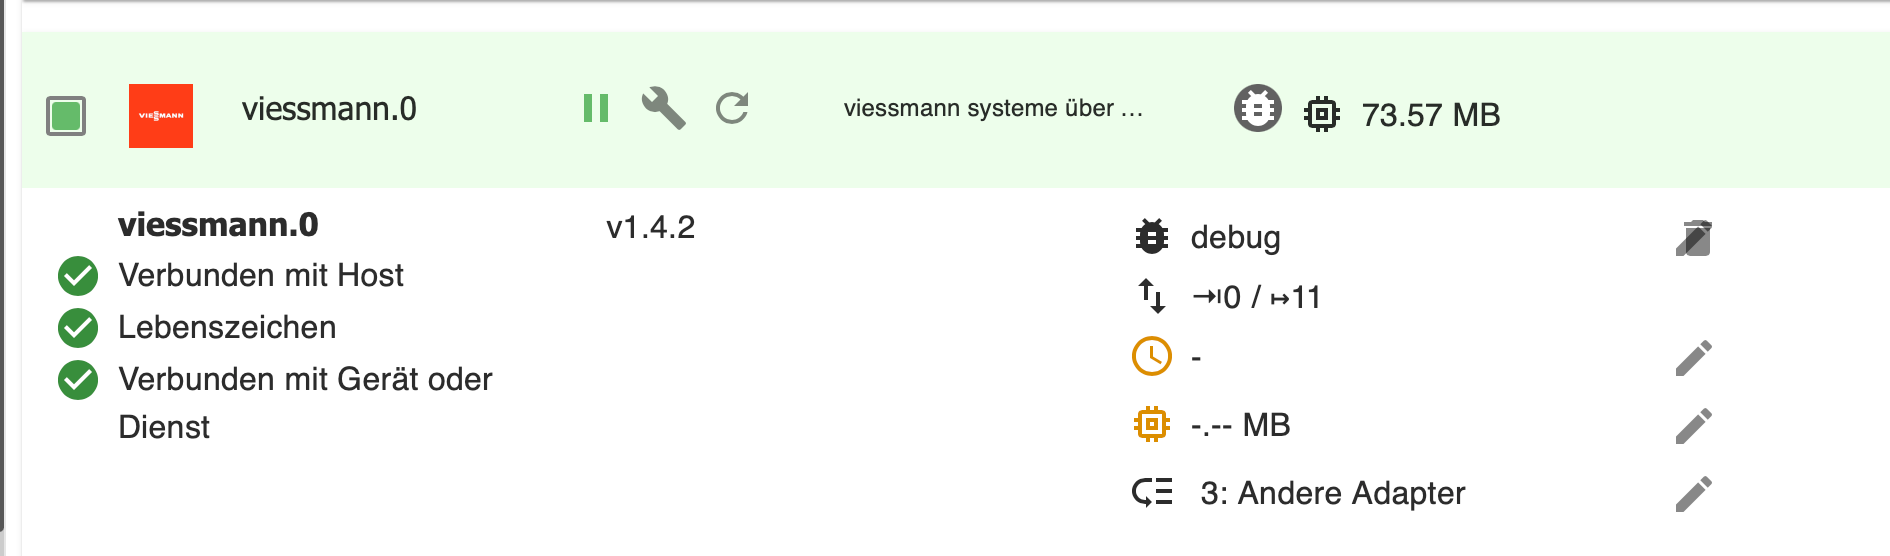Edit the tier 3: Andere Adapter pencil

(1694, 493)
